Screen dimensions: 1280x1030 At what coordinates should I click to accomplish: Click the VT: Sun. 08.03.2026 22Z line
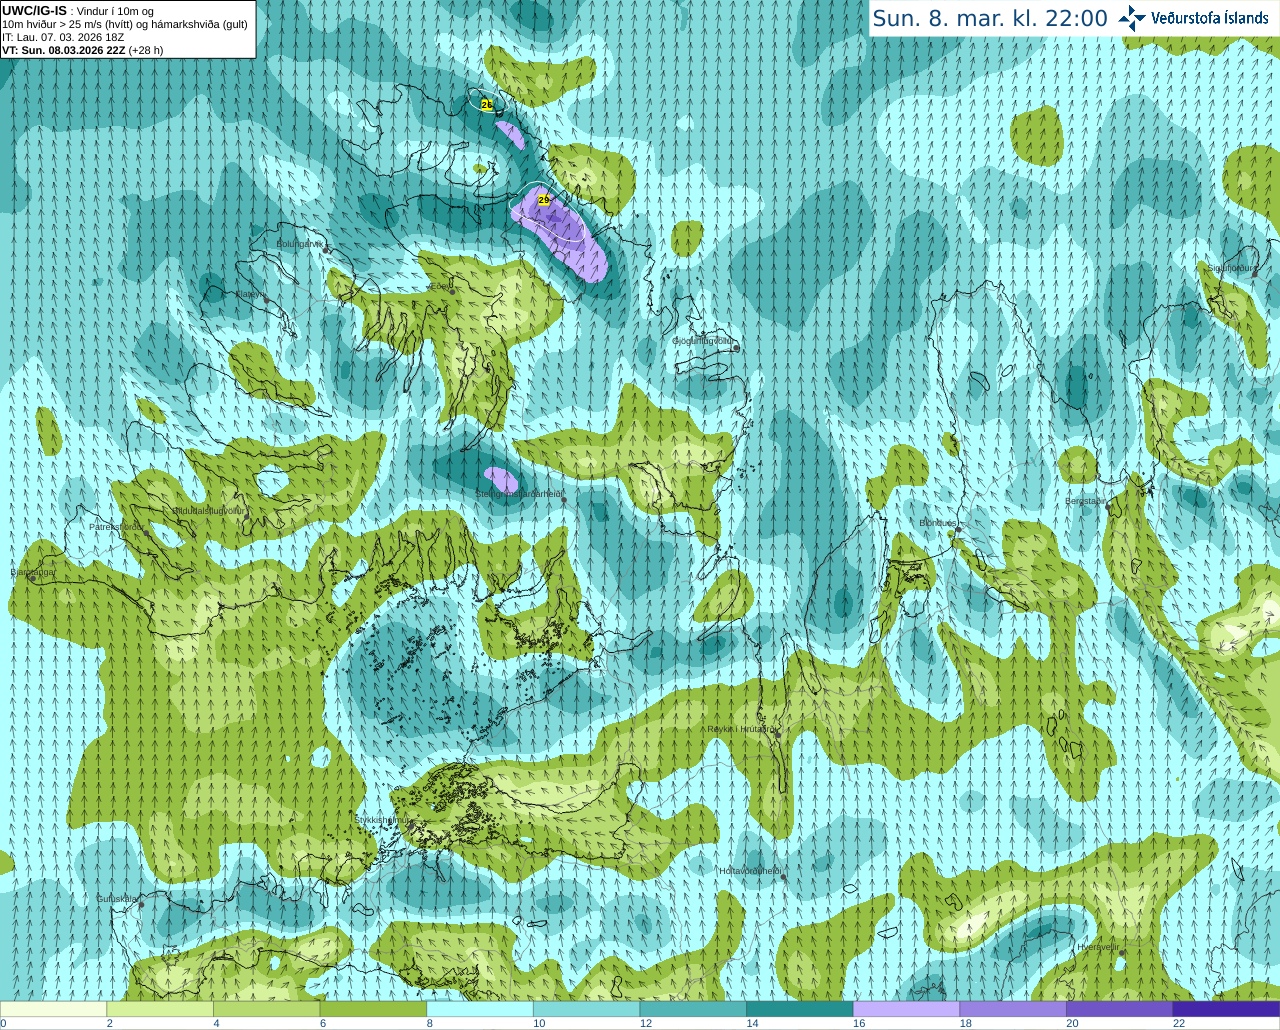coord(83,50)
